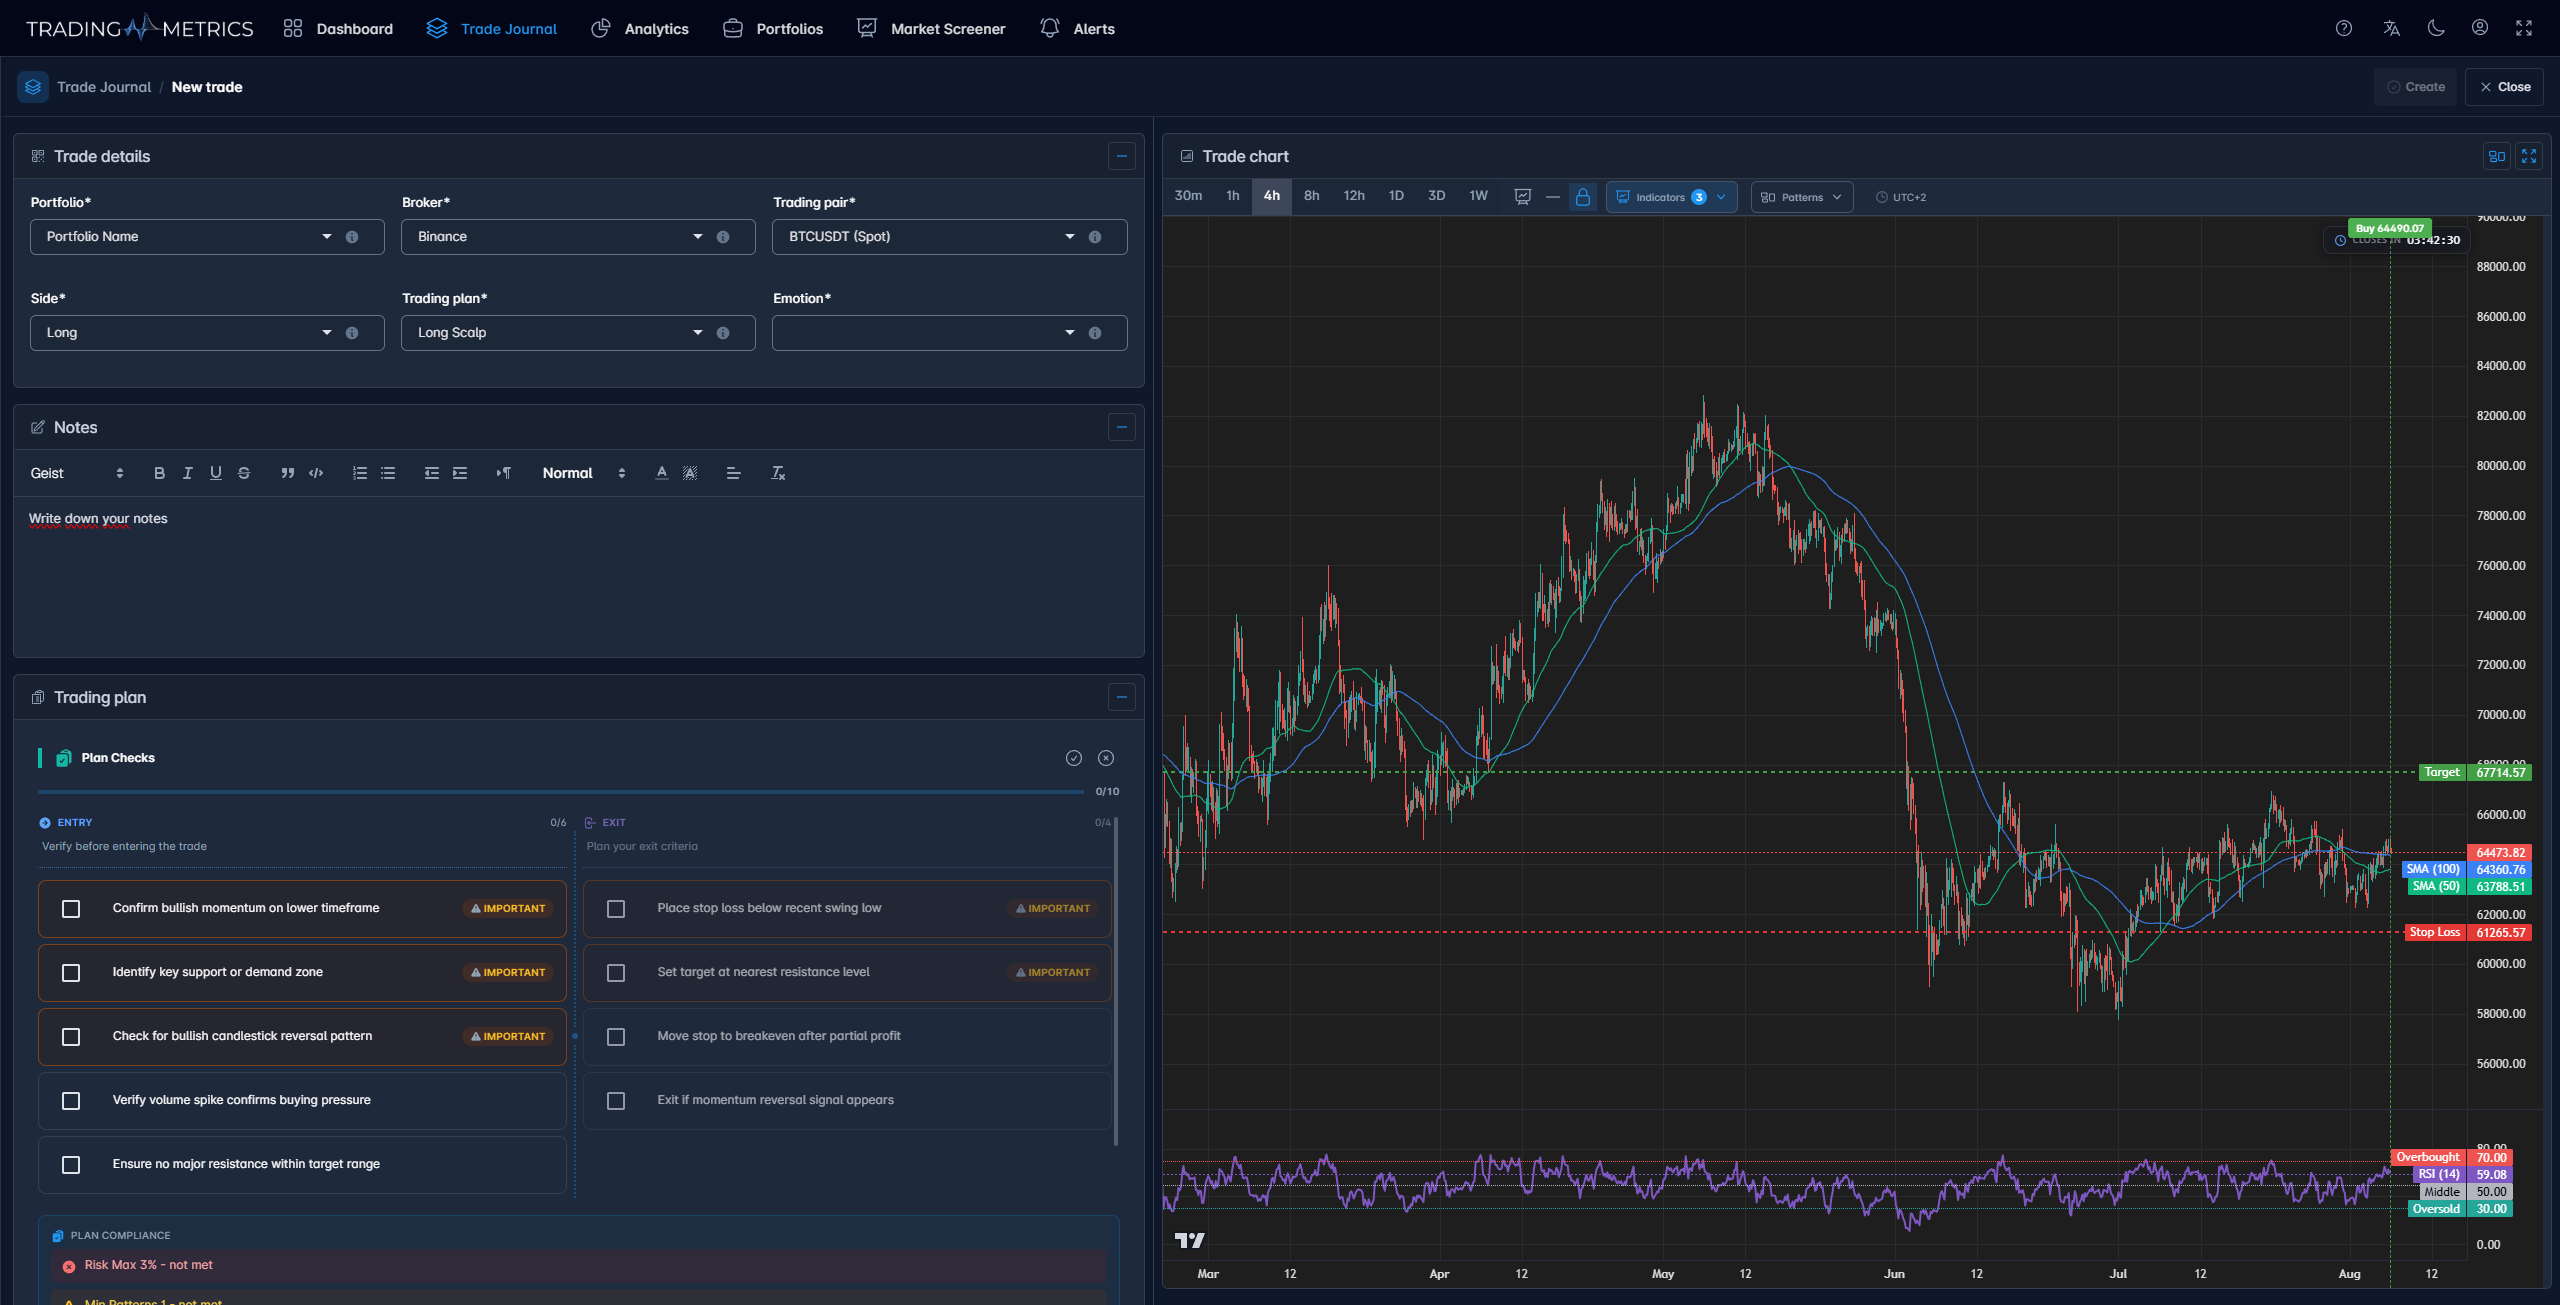
Task: Open Analytics in top navigation
Action: [x=640, y=29]
